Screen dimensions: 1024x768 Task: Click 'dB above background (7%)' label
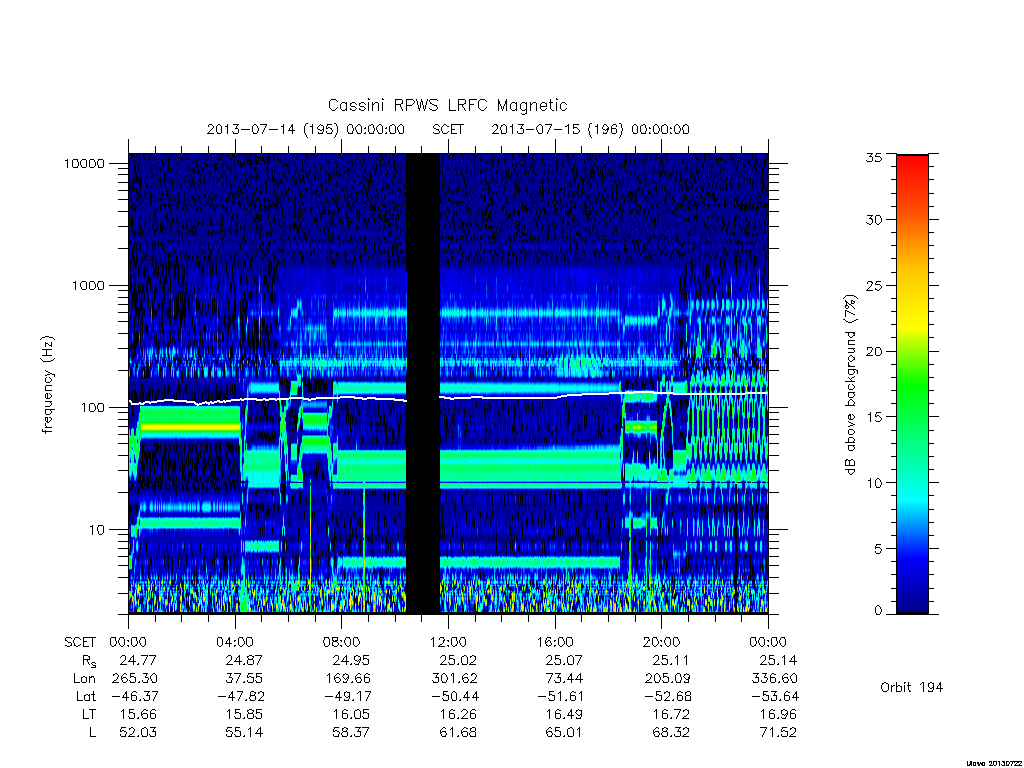coord(850,385)
